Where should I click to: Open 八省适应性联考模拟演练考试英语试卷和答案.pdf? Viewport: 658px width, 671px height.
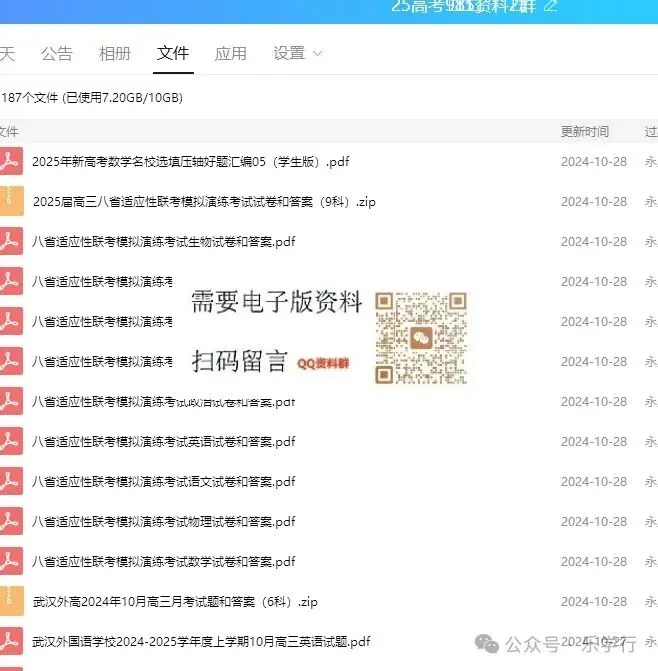163,442
